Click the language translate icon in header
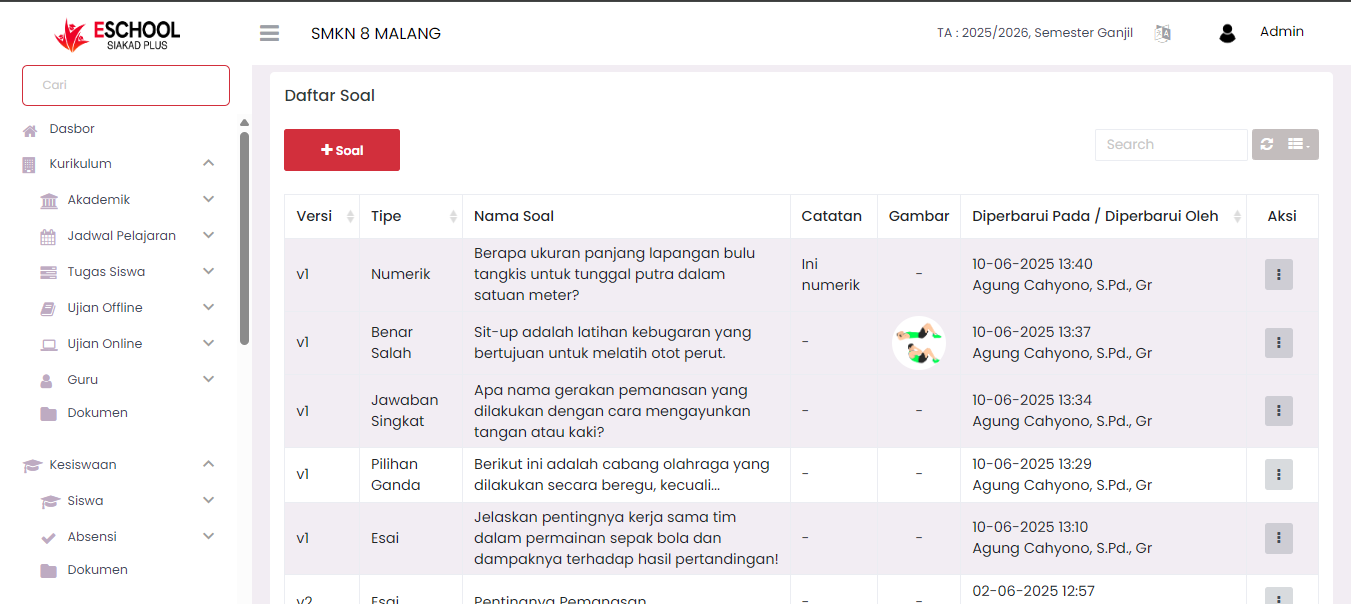 pyautogui.click(x=1162, y=33)
